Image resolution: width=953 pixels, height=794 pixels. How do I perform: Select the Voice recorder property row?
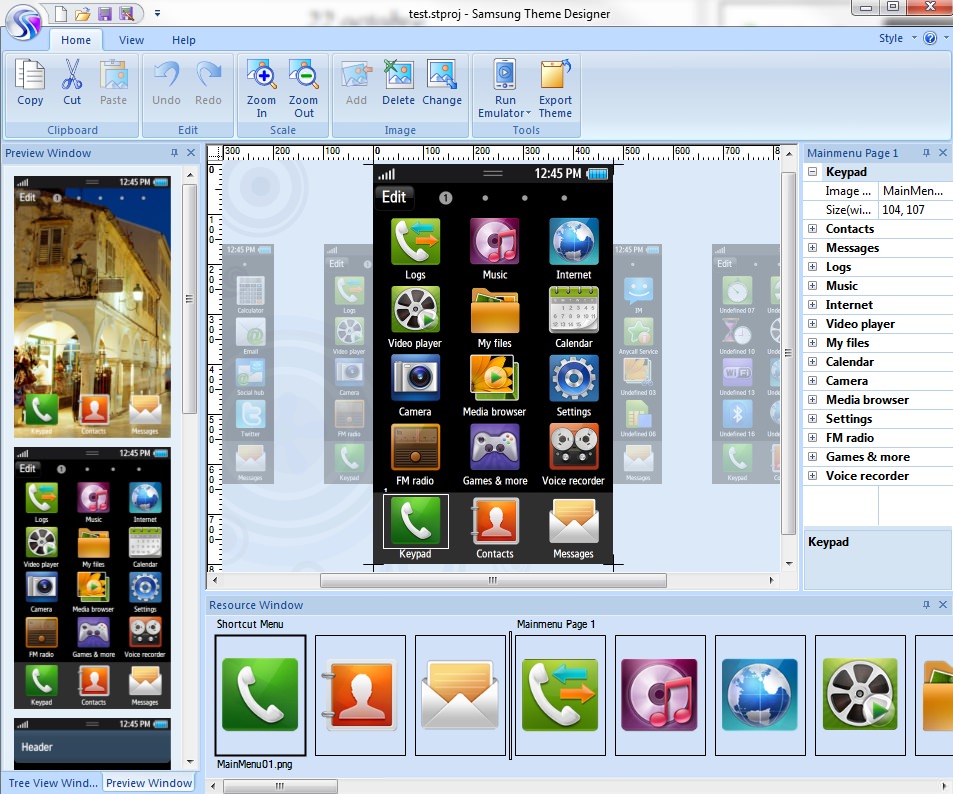tap(878, 476)
